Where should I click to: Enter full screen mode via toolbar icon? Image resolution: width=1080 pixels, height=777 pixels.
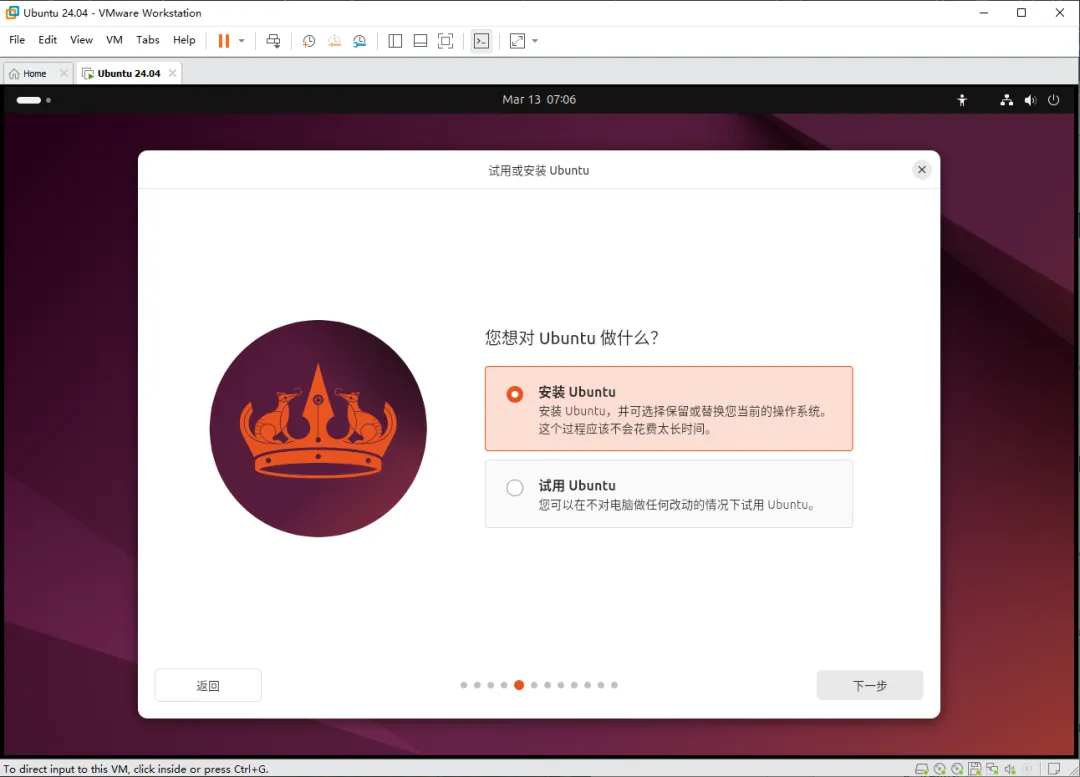(x=446, y=41)
